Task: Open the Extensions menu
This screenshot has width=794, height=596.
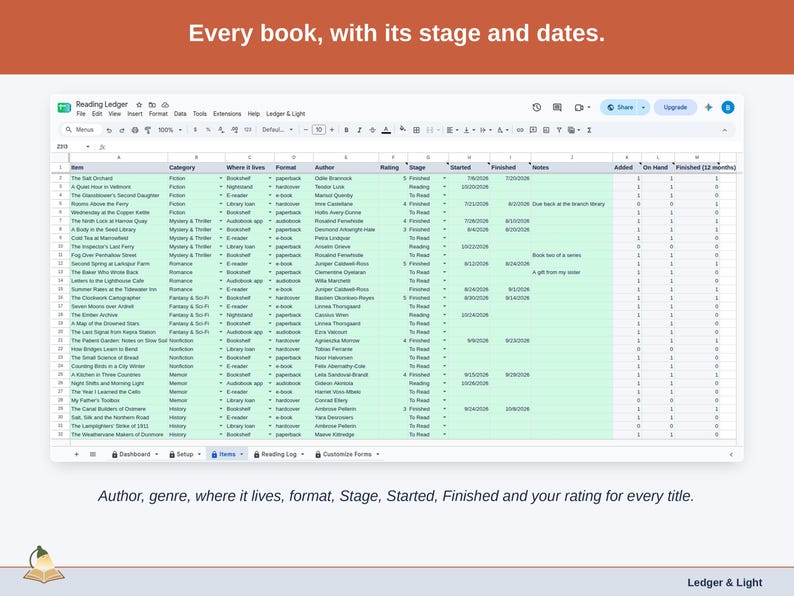Action: 227,114
